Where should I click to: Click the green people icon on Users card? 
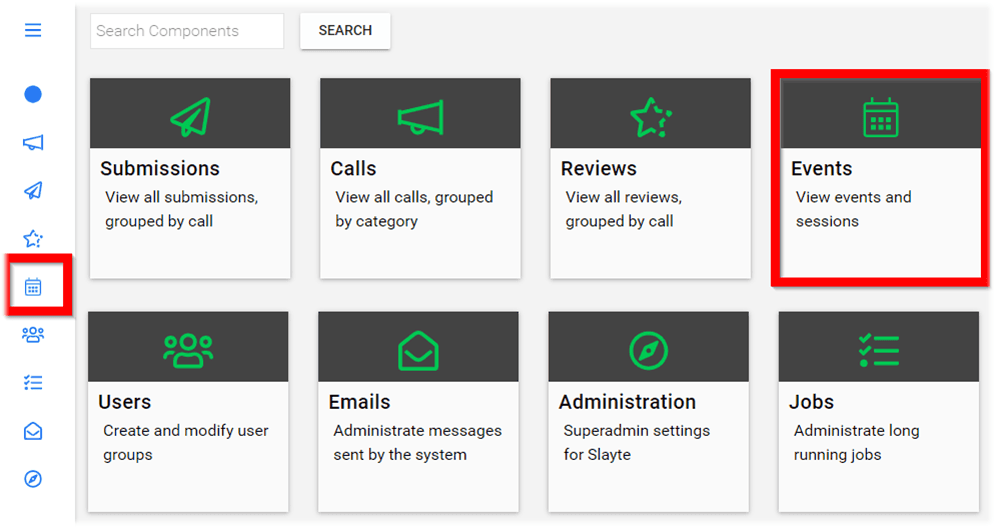coord(188,351)
